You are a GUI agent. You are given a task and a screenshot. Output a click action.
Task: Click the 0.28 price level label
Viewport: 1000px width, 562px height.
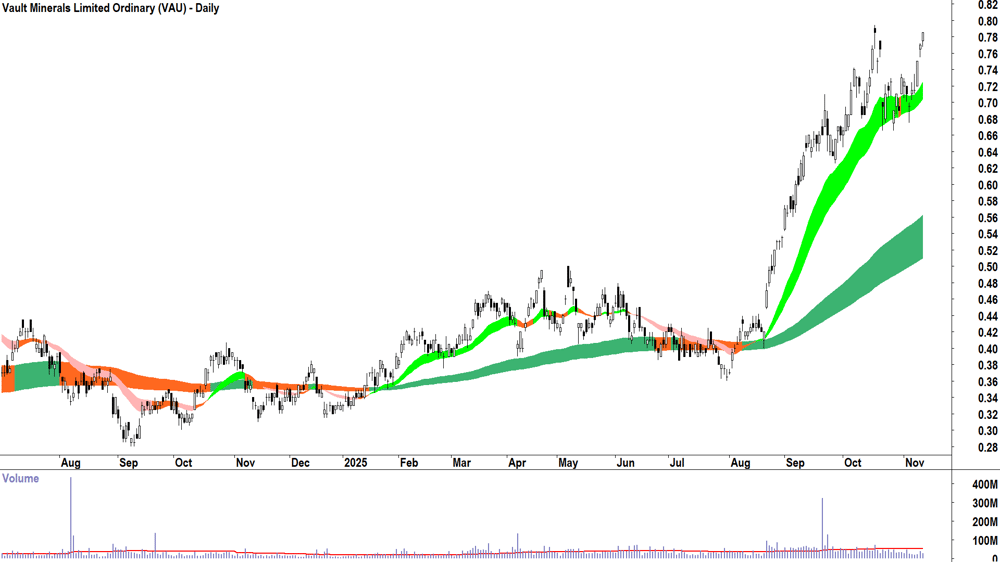(x=987, y=448)
